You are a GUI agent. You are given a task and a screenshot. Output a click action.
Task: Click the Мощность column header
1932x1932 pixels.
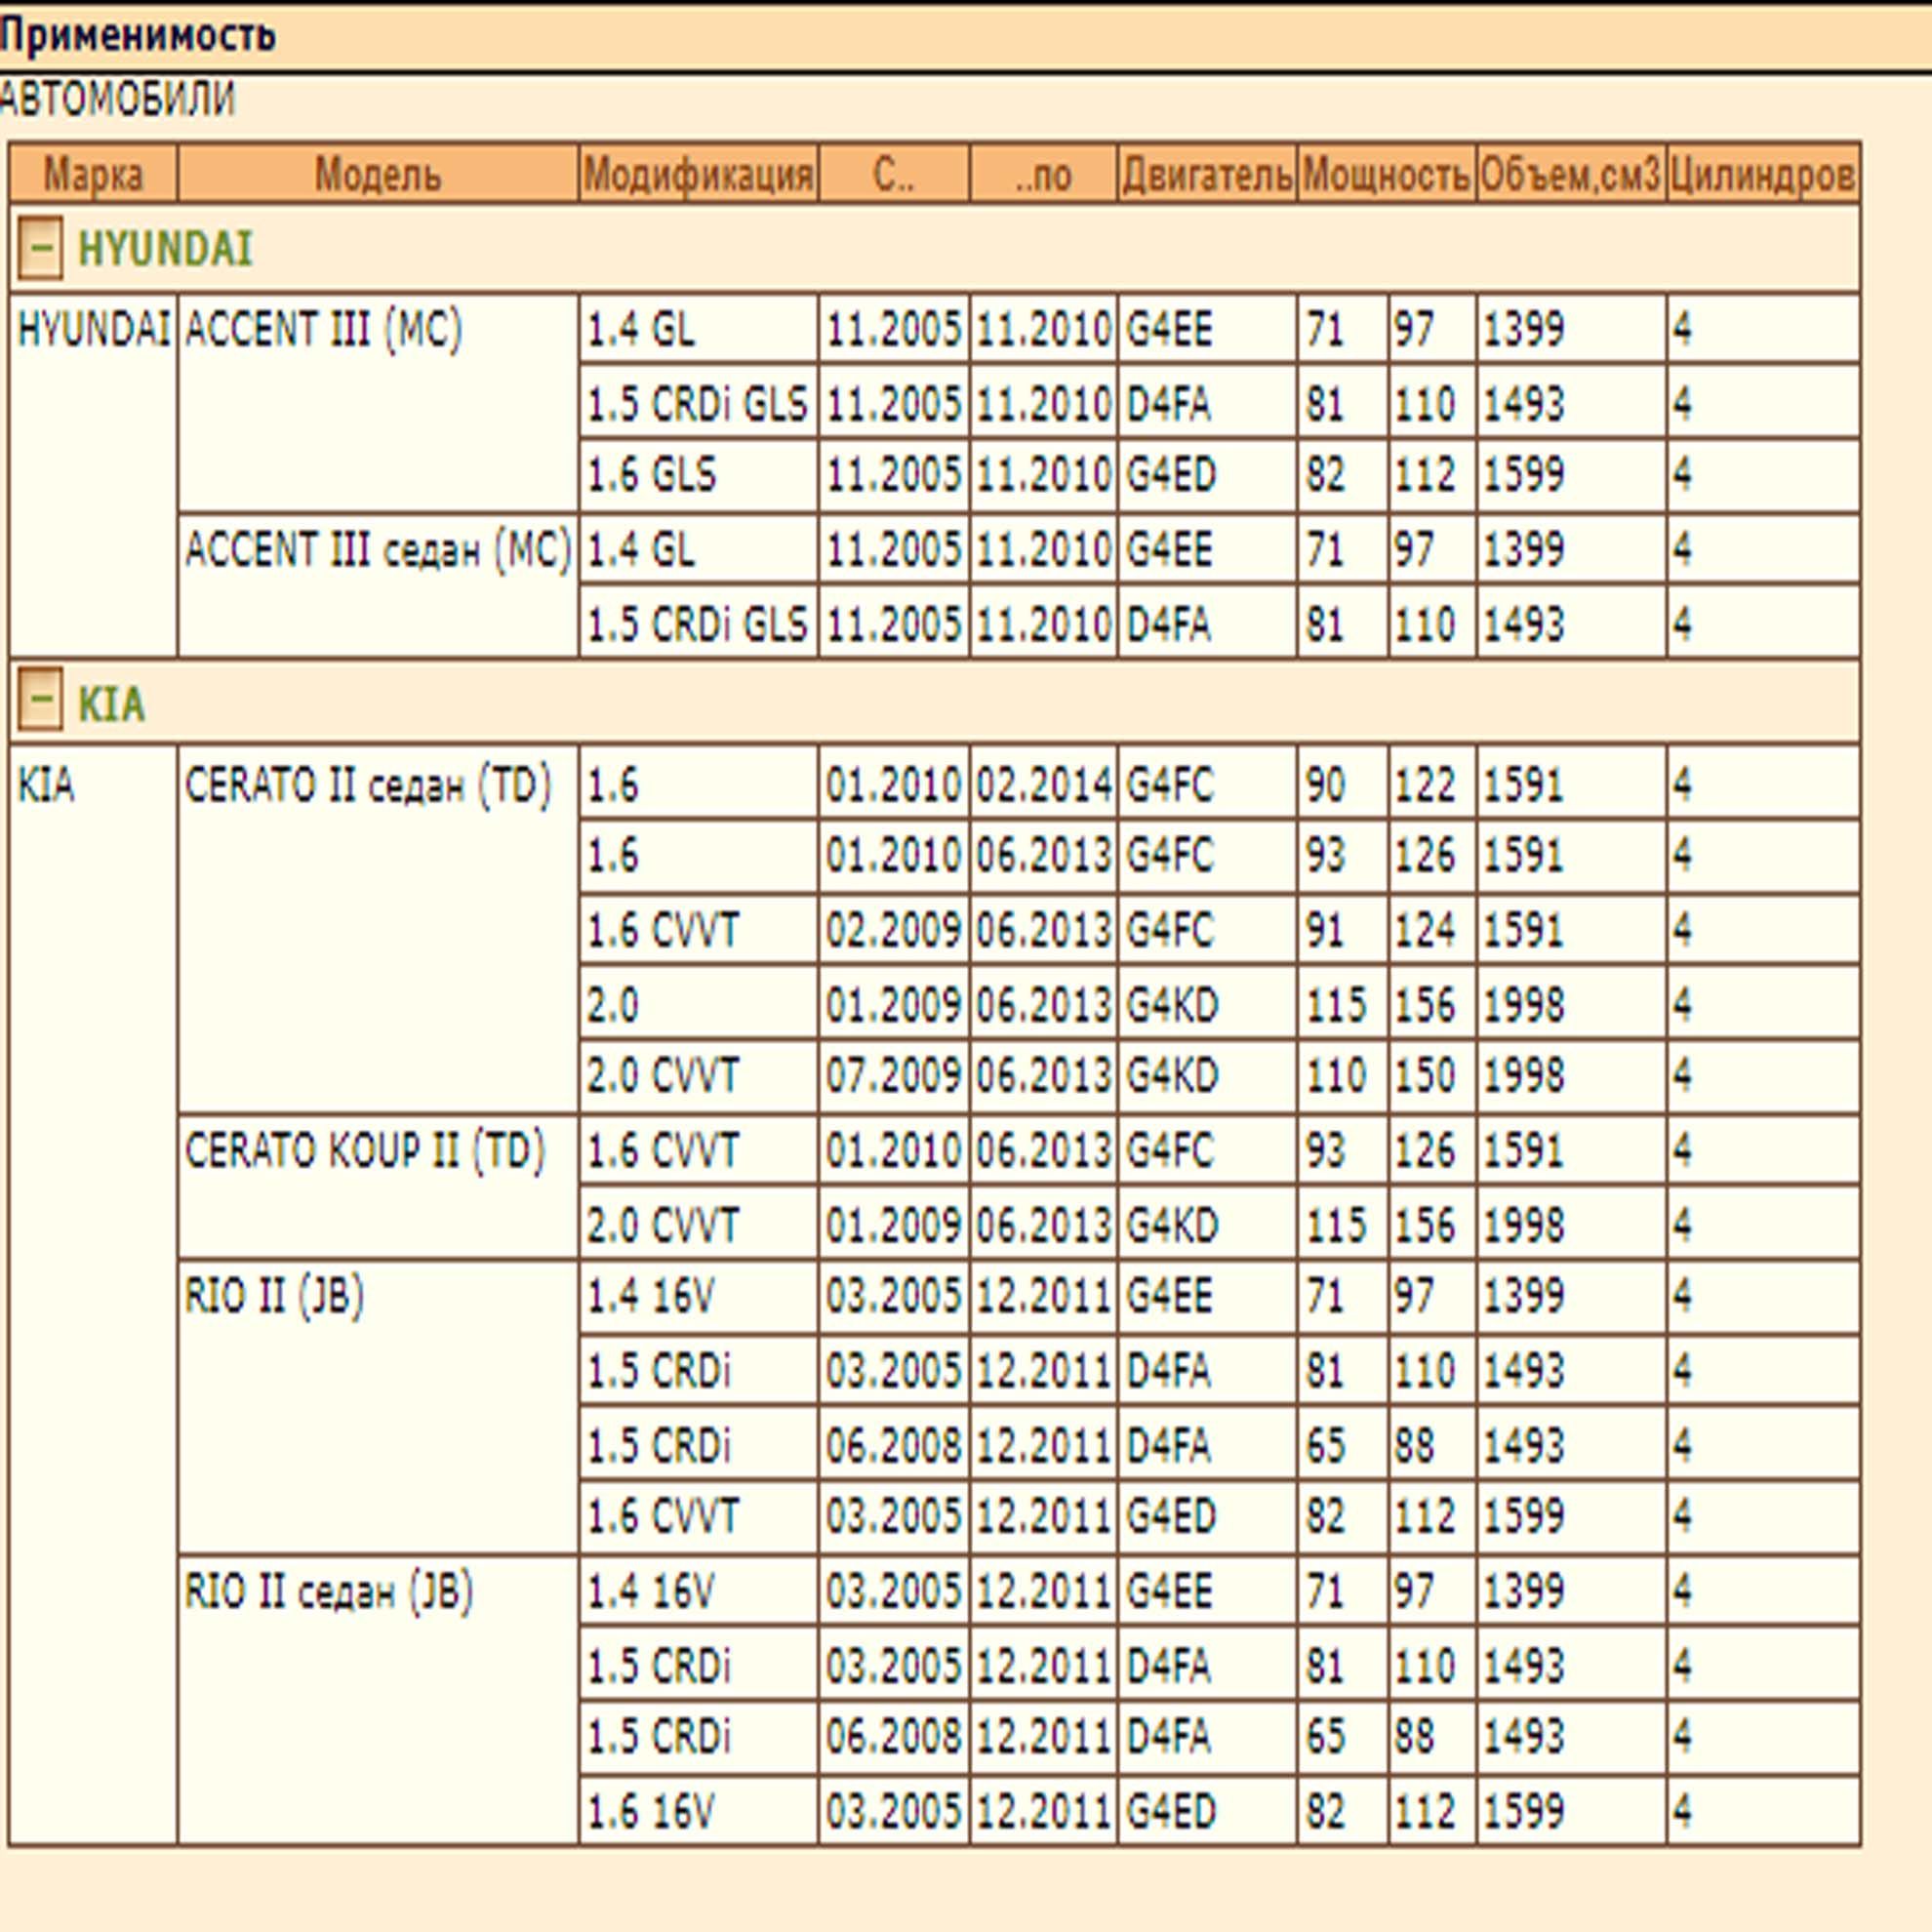click(x=1386, y=174)
